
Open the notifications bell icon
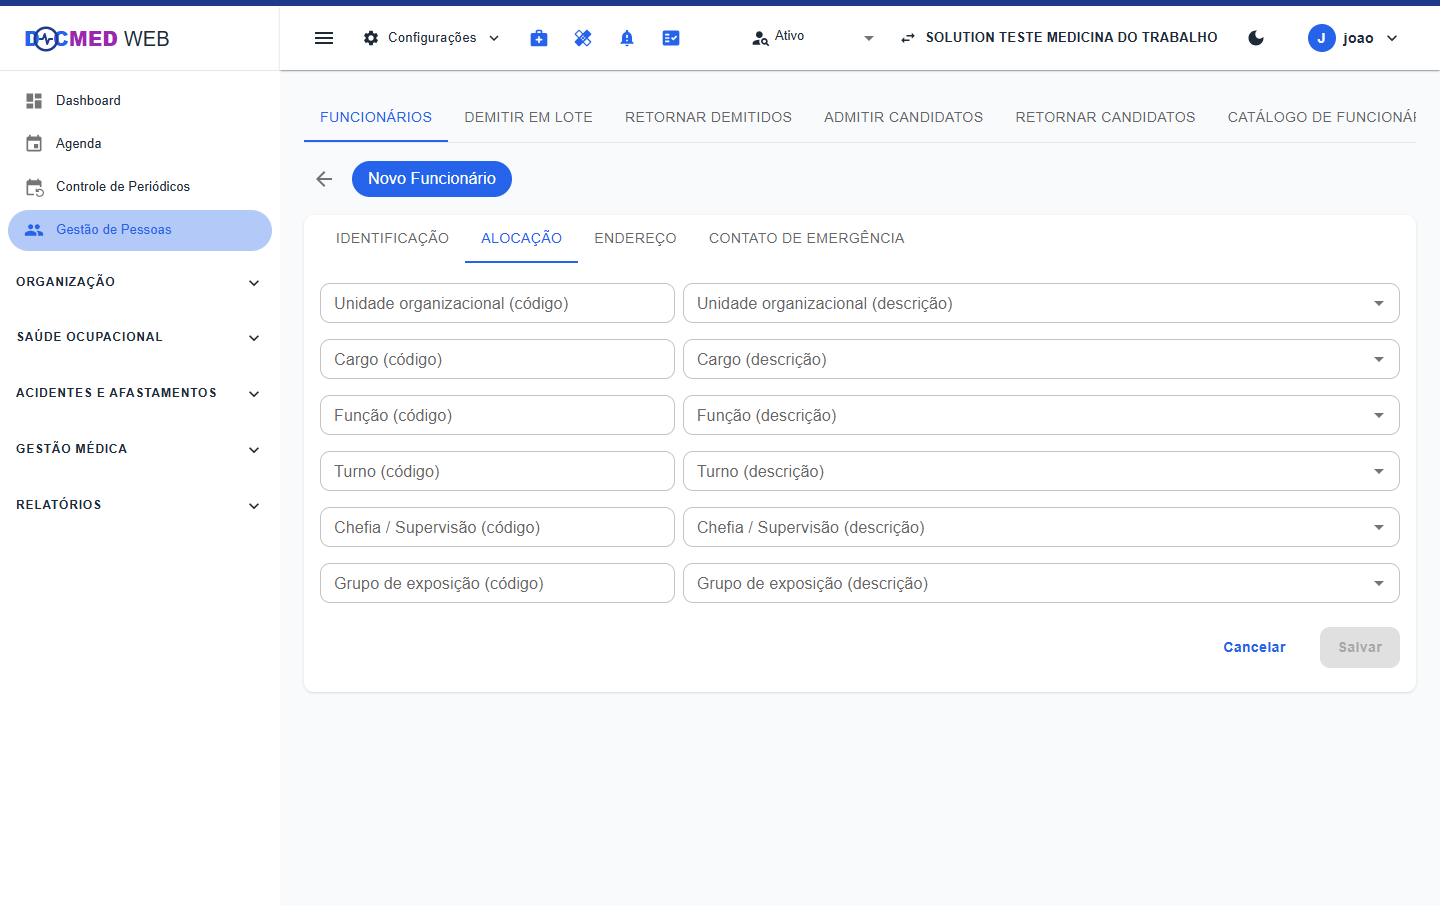coord(627,38)
